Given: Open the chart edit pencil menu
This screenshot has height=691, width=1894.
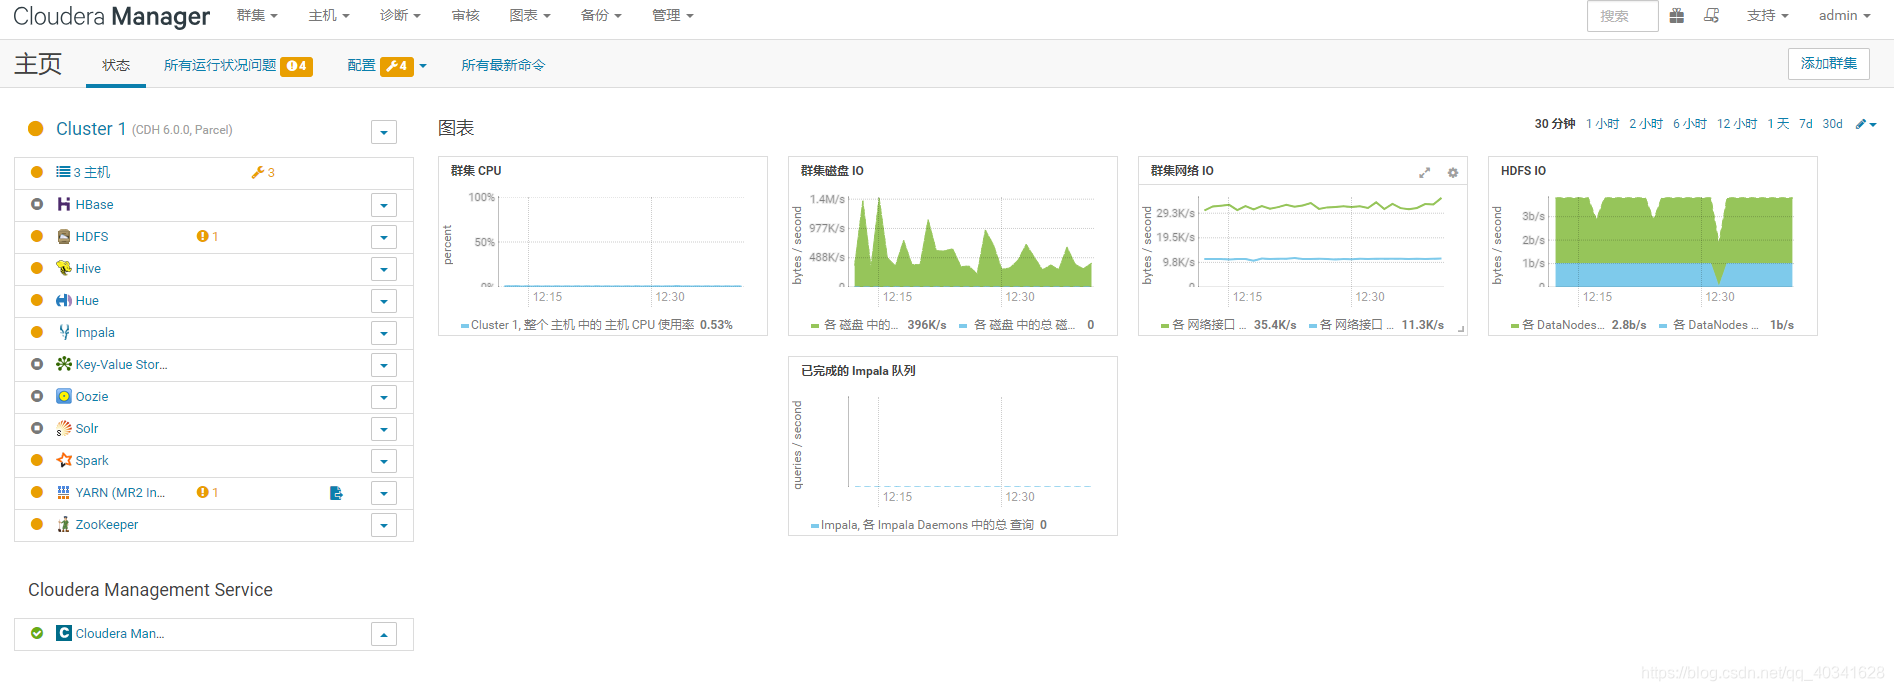Looking at the screenshot, I should [1866, 124].
